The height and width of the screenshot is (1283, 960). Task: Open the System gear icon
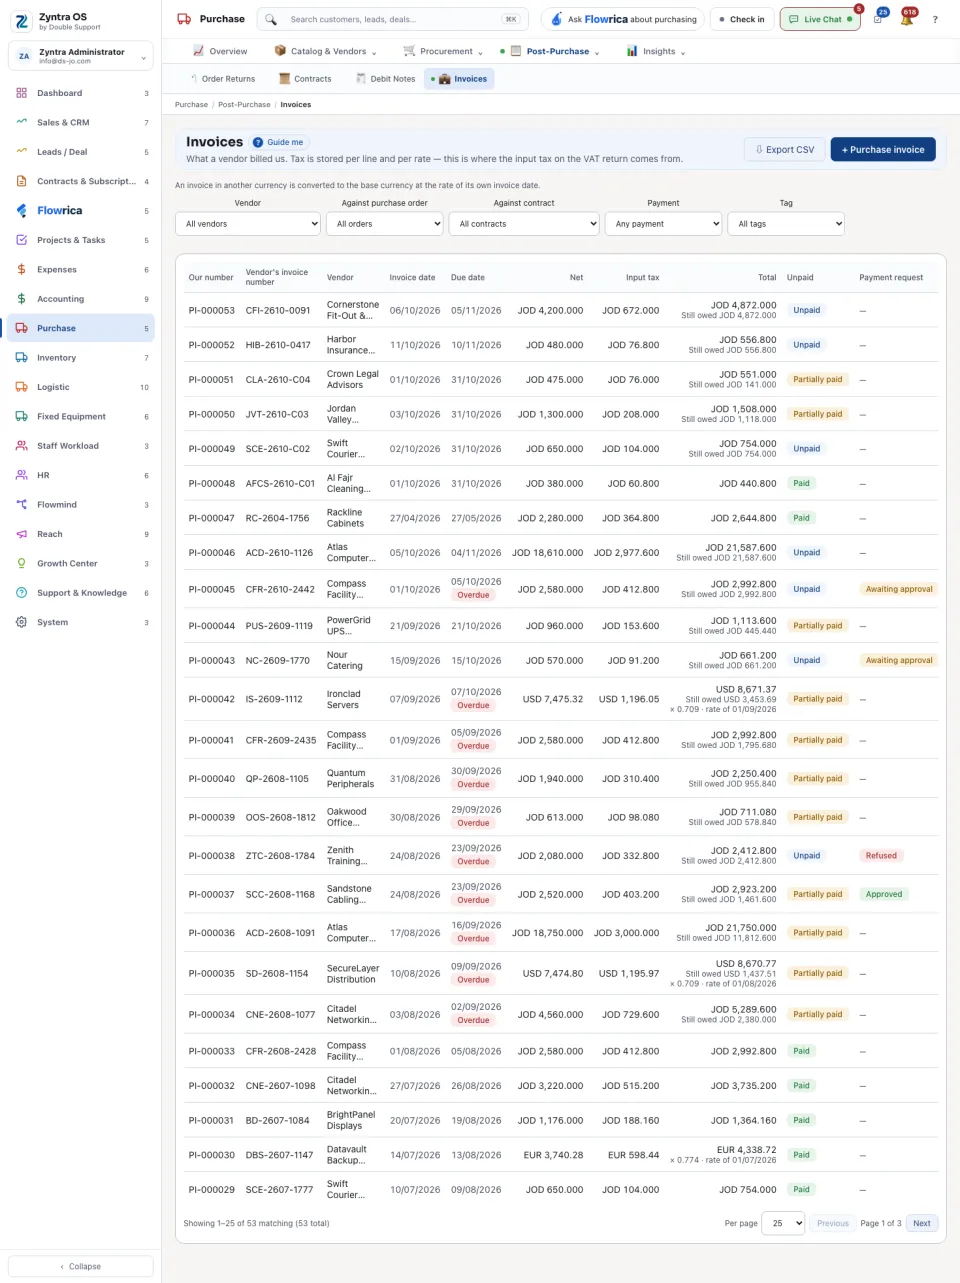point(21,622)
